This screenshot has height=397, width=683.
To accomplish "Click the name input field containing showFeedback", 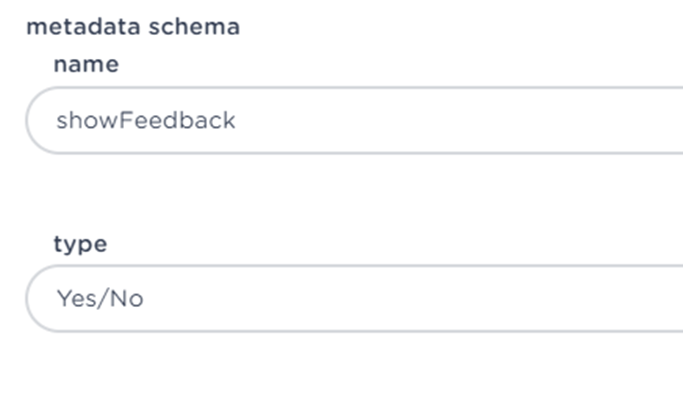I will [x=354, y=120].
